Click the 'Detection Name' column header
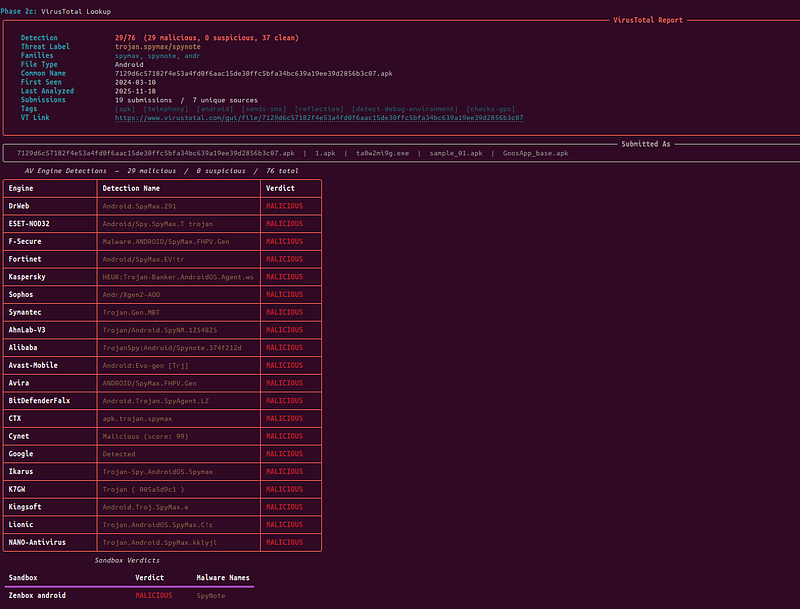800x609 pixels. point(131,188)
